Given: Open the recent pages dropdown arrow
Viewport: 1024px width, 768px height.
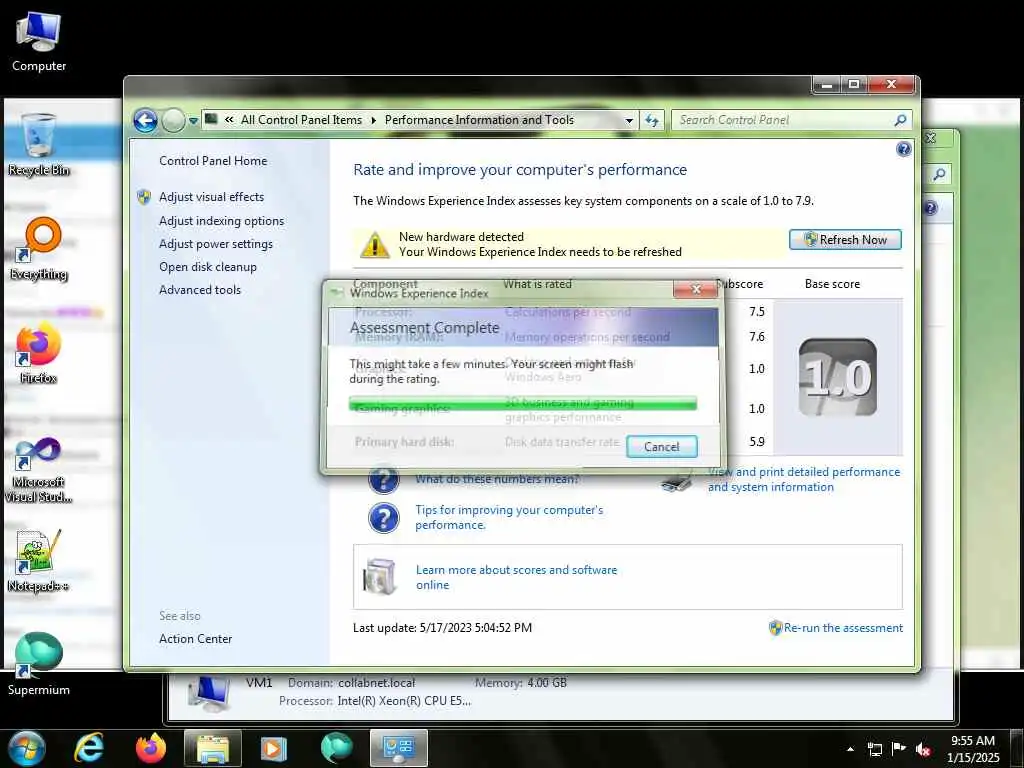Looking at the screenshot, I should click(193, 121).
